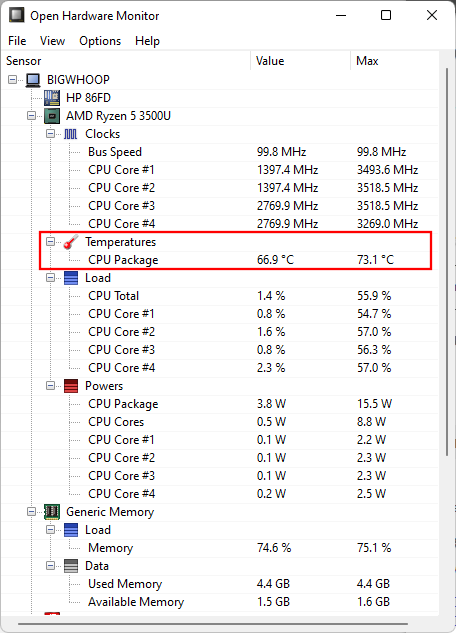
Task: Close the Open Hardware Monitor window
Action: click(432, 15)
